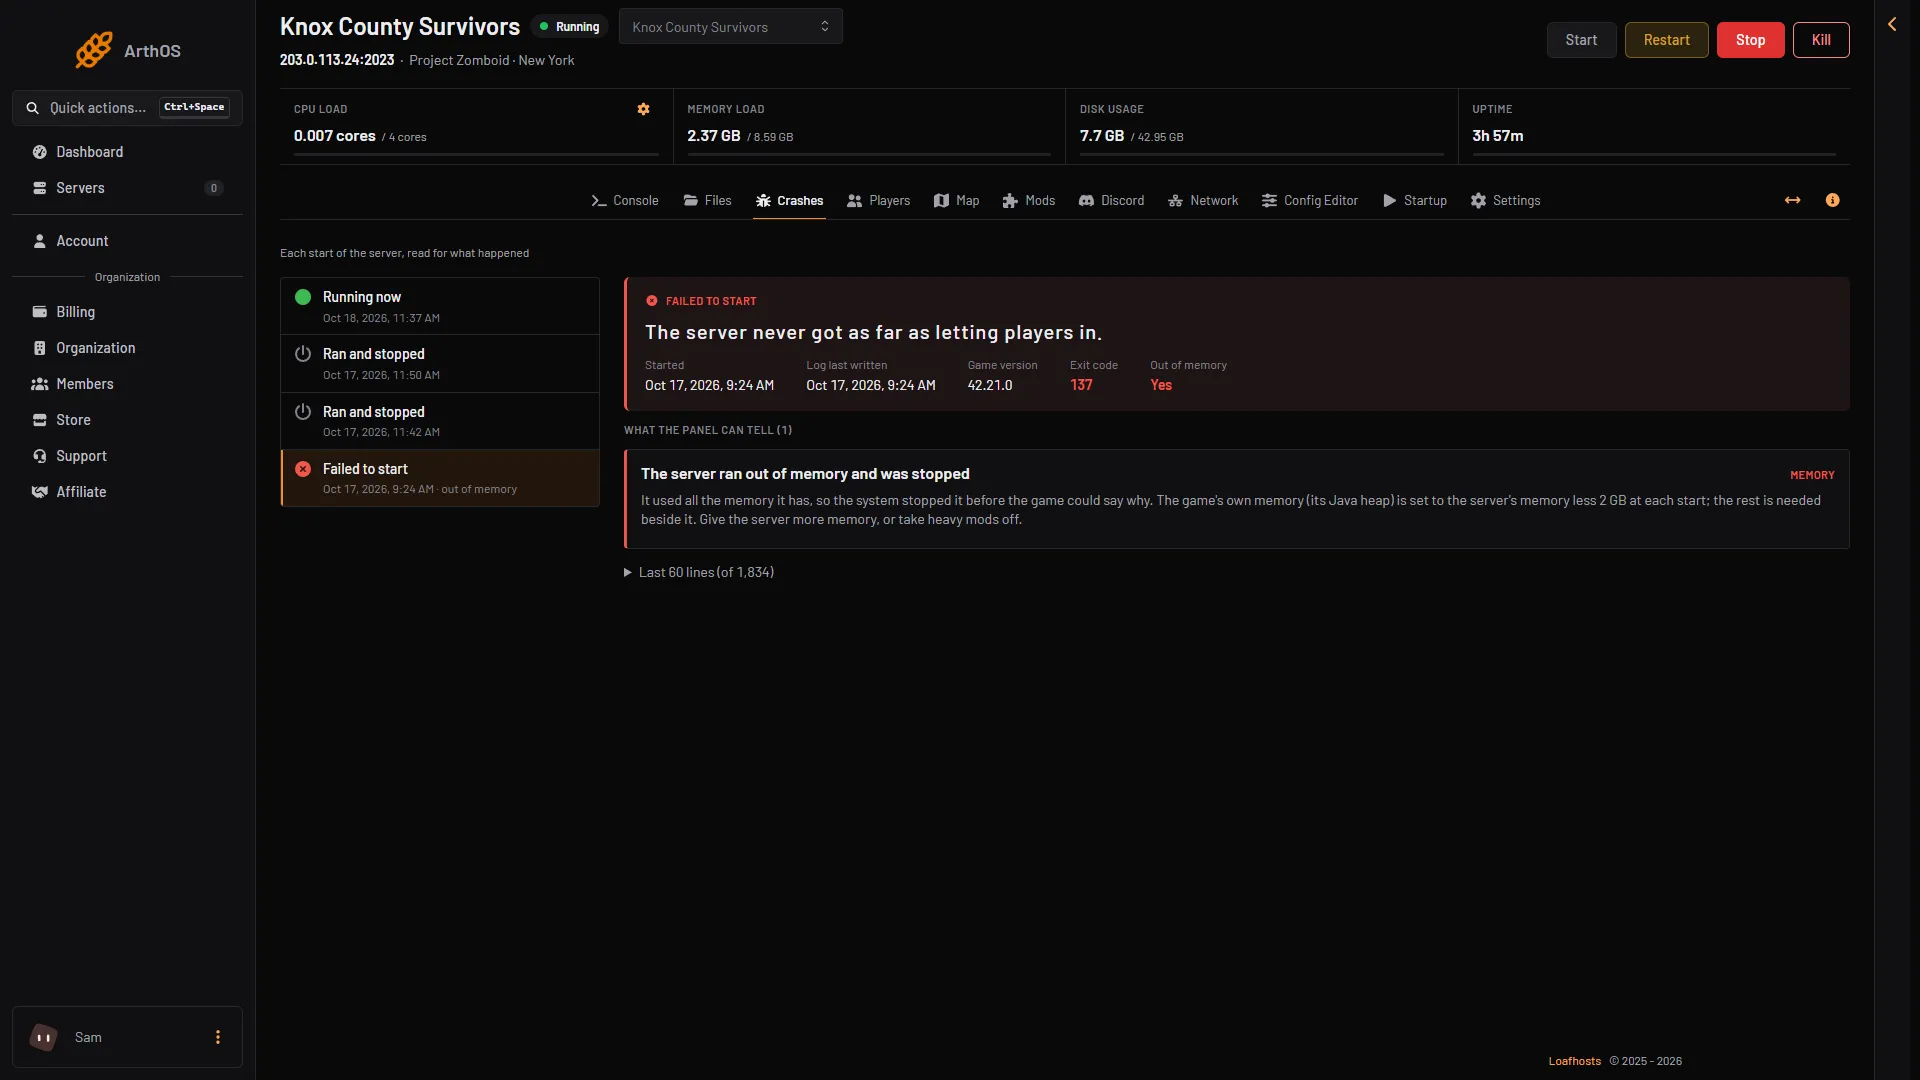
Task: Click the server address 203.0.113.24:2023
Action: (x=337, y=60)
